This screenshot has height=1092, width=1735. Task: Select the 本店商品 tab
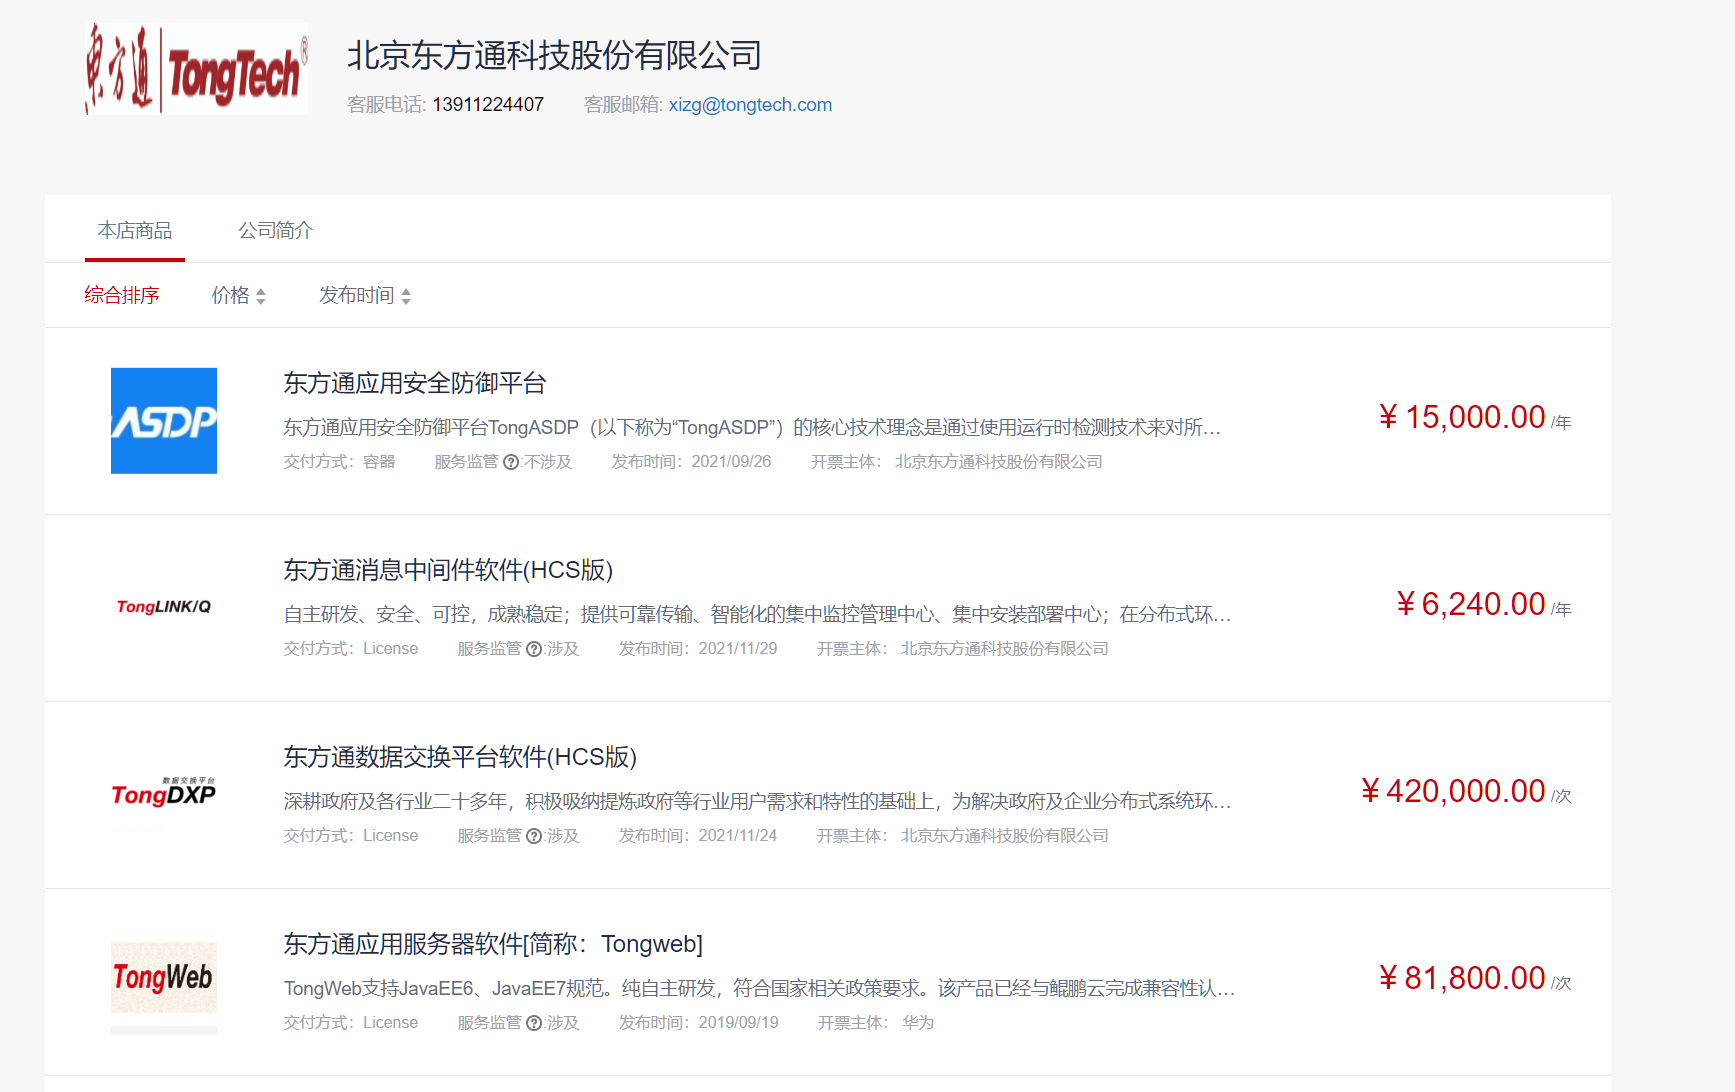click(x=135, y=231)
